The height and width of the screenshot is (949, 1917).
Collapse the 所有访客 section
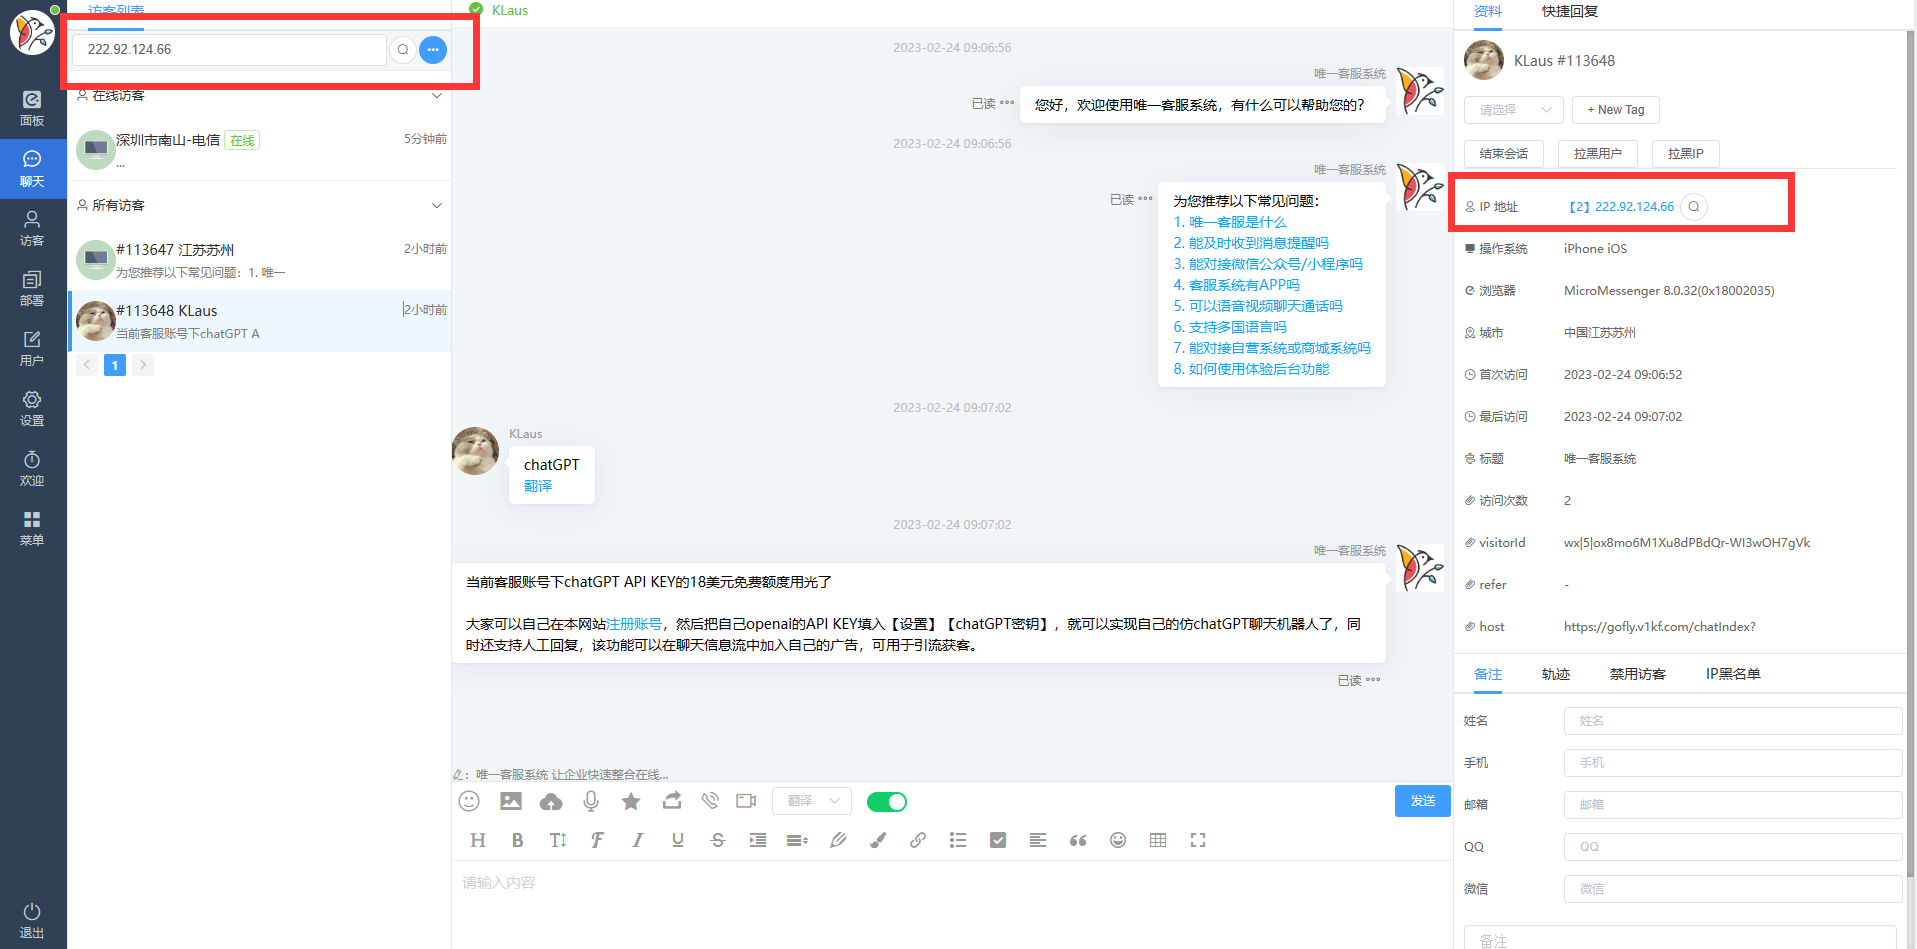(x=436, y=206)
